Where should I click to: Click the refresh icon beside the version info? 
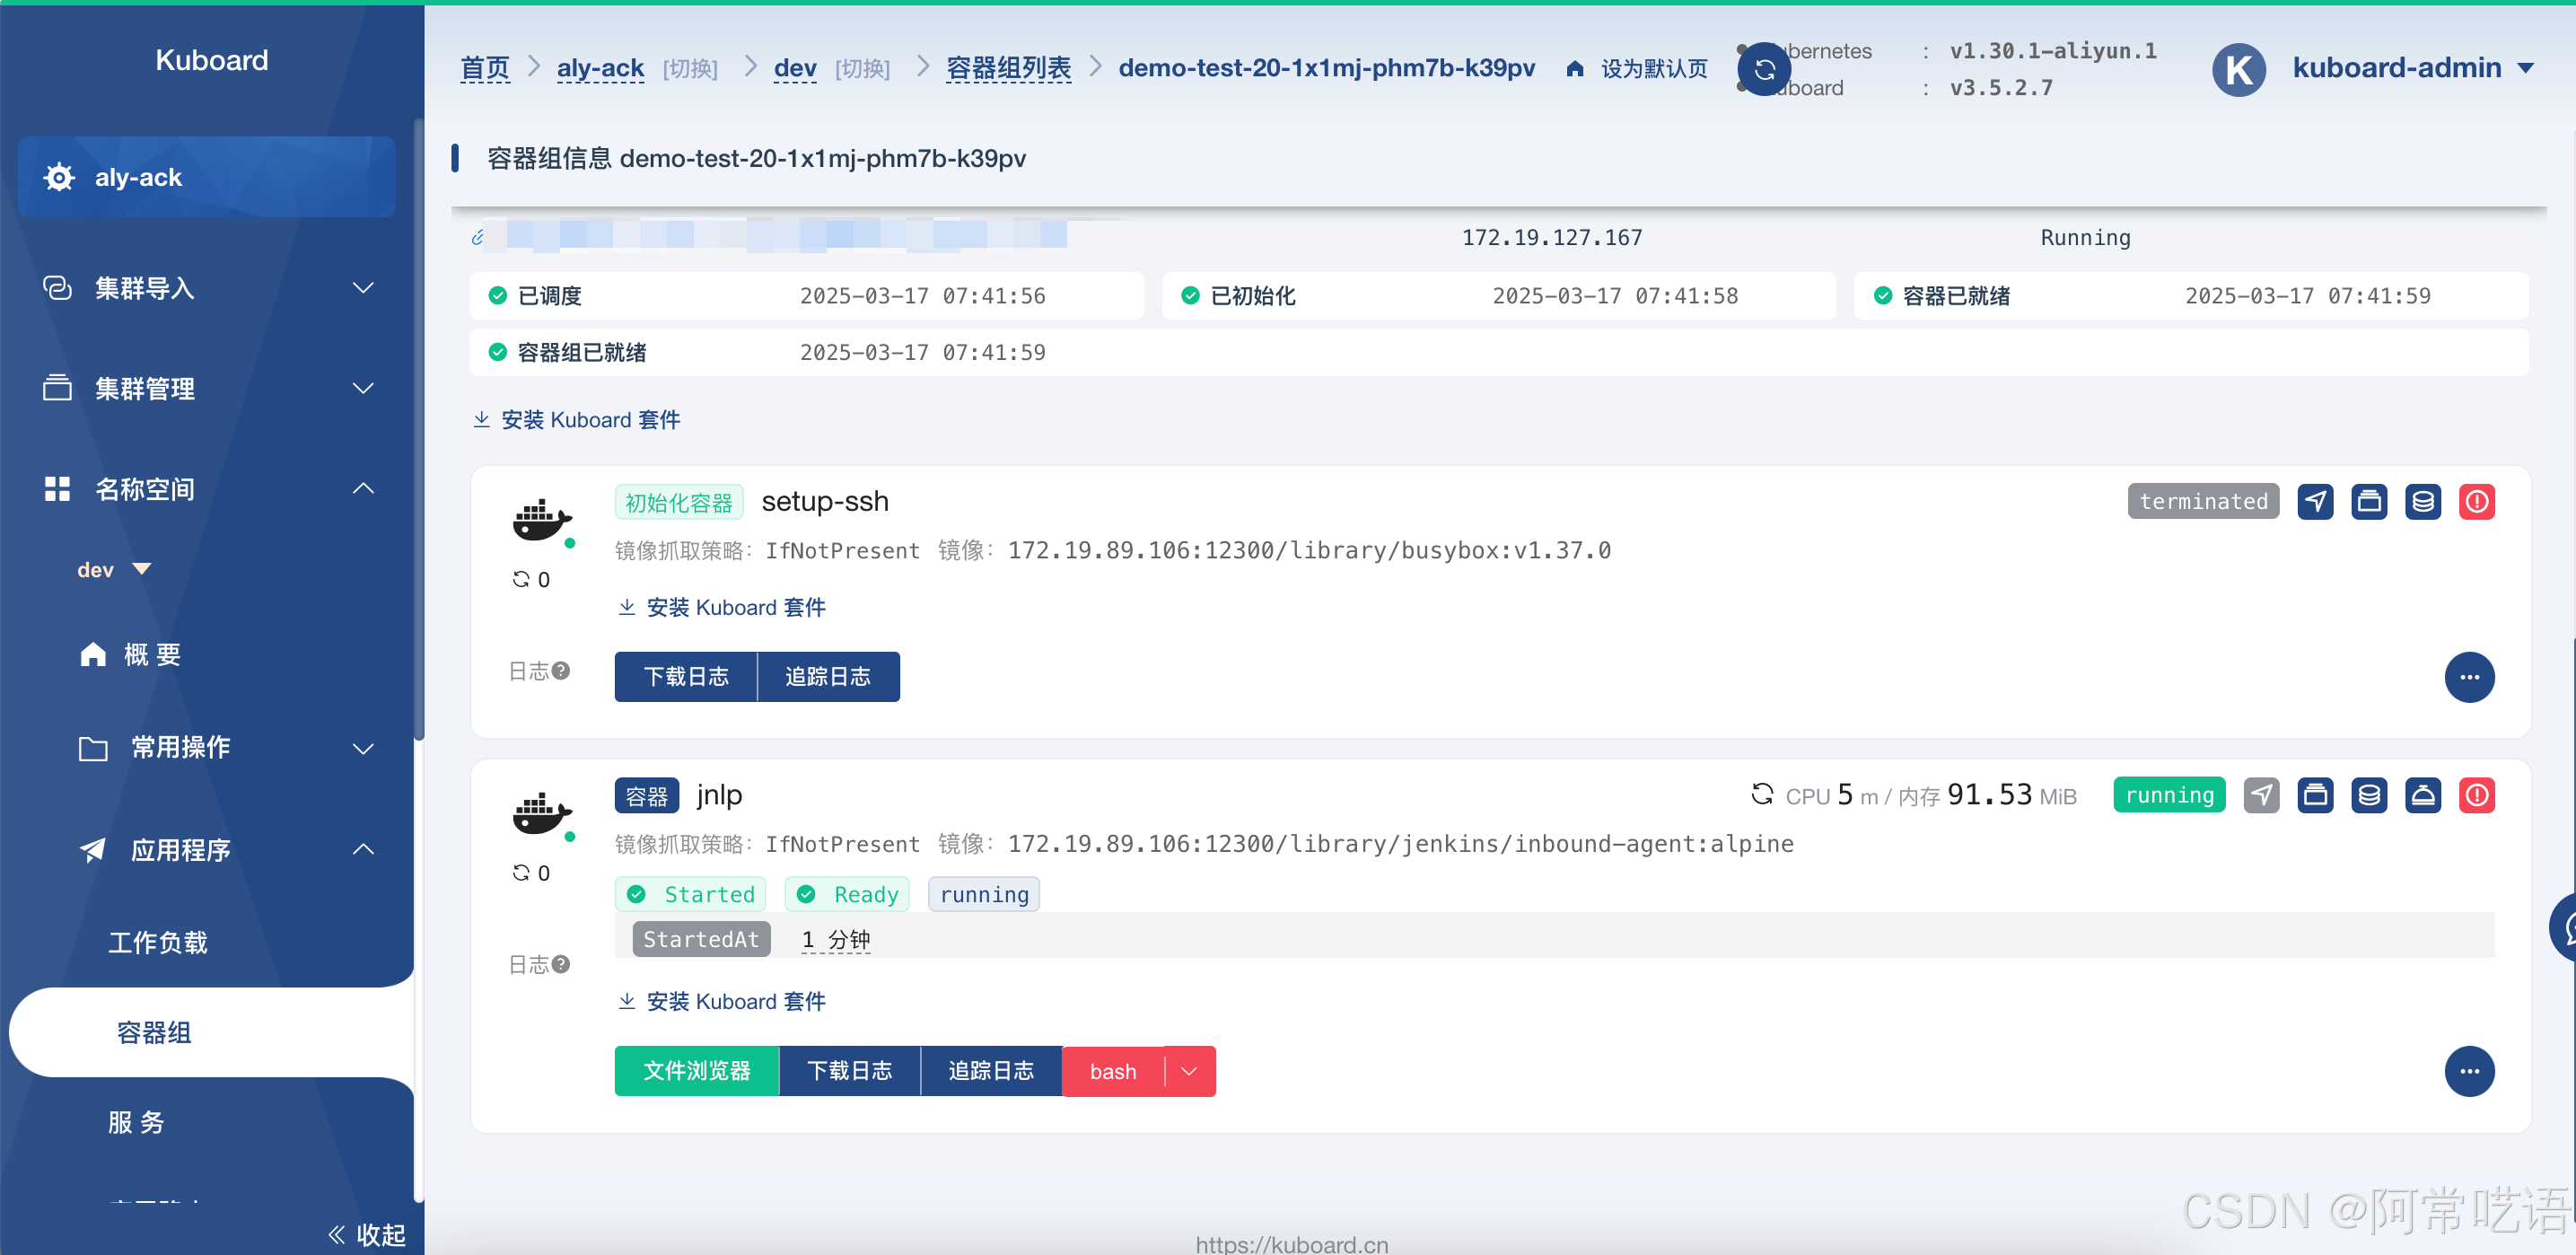point(1764,69)
